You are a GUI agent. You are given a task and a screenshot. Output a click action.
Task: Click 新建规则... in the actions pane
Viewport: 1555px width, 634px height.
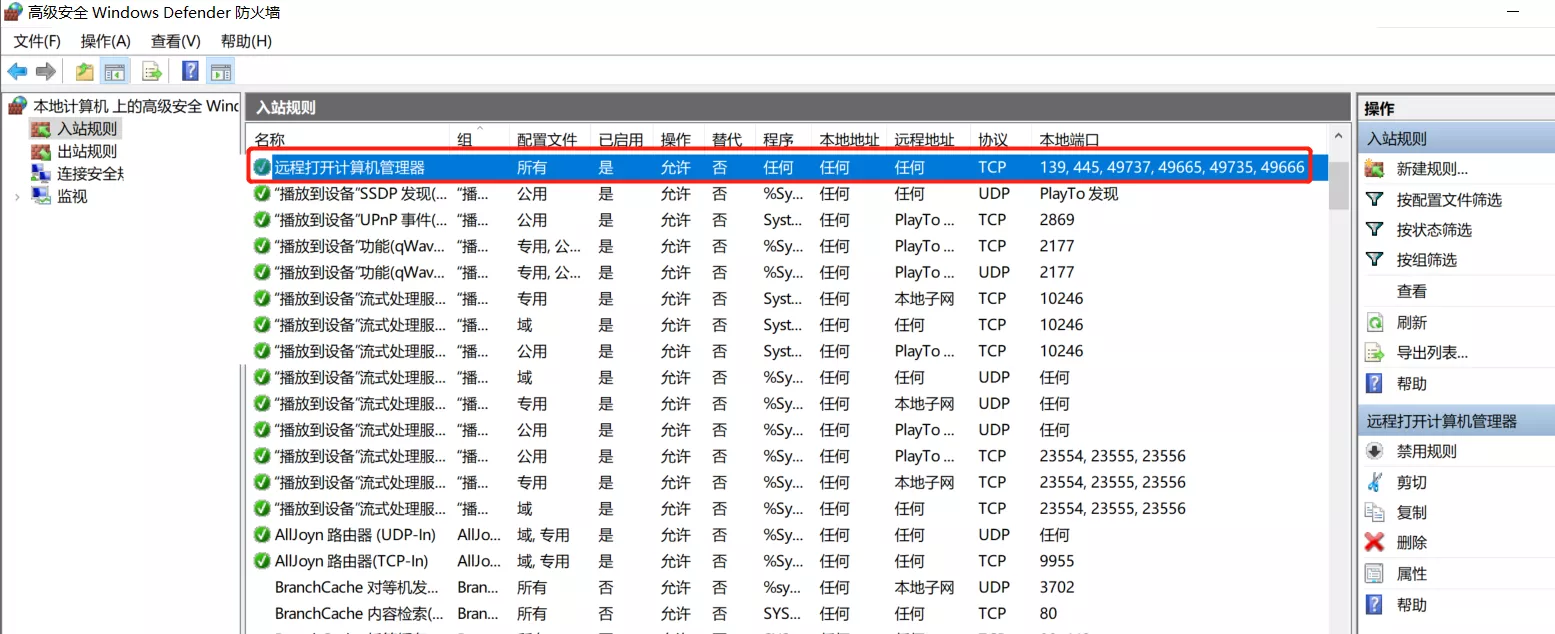(1432, 169)
